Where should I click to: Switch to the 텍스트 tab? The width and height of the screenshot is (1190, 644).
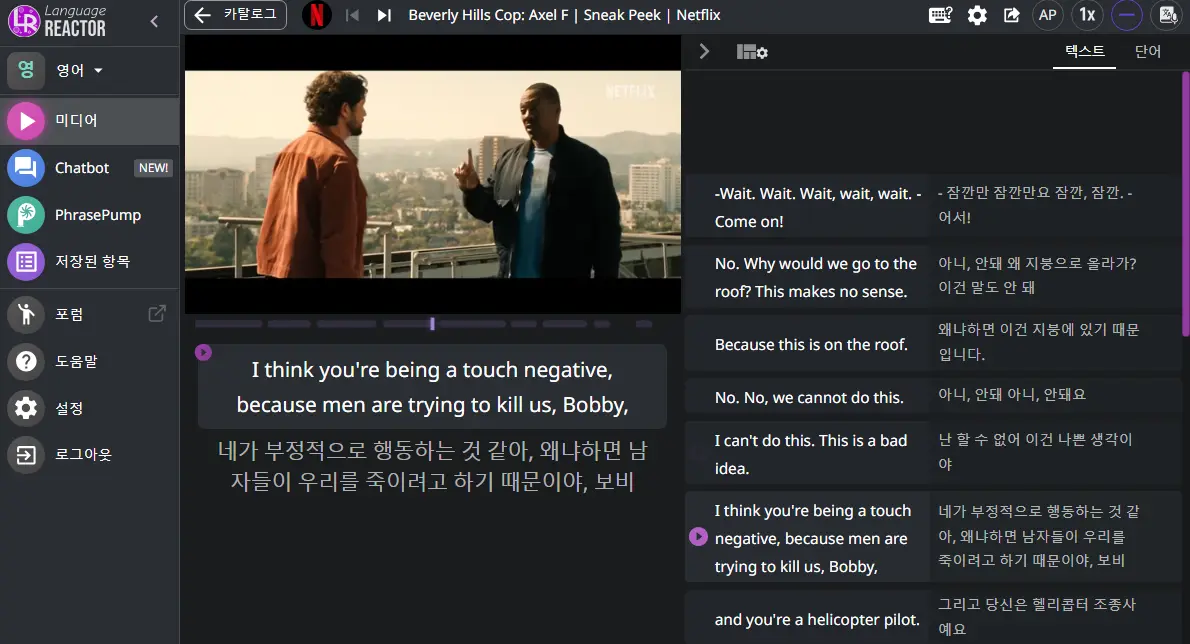[1085, 52]
